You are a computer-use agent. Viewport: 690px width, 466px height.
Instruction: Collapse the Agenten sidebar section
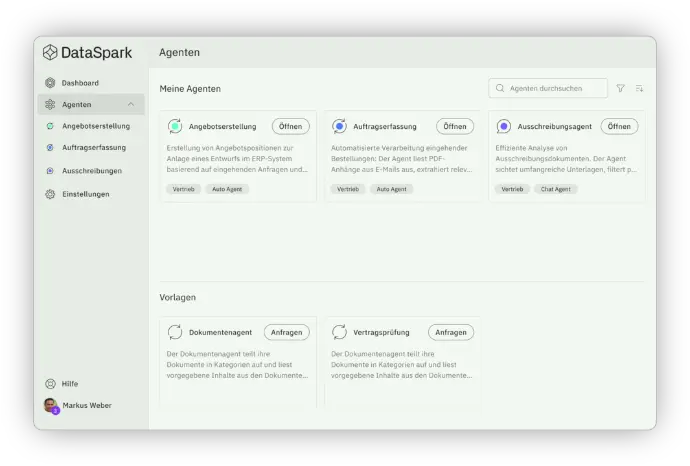130,105
